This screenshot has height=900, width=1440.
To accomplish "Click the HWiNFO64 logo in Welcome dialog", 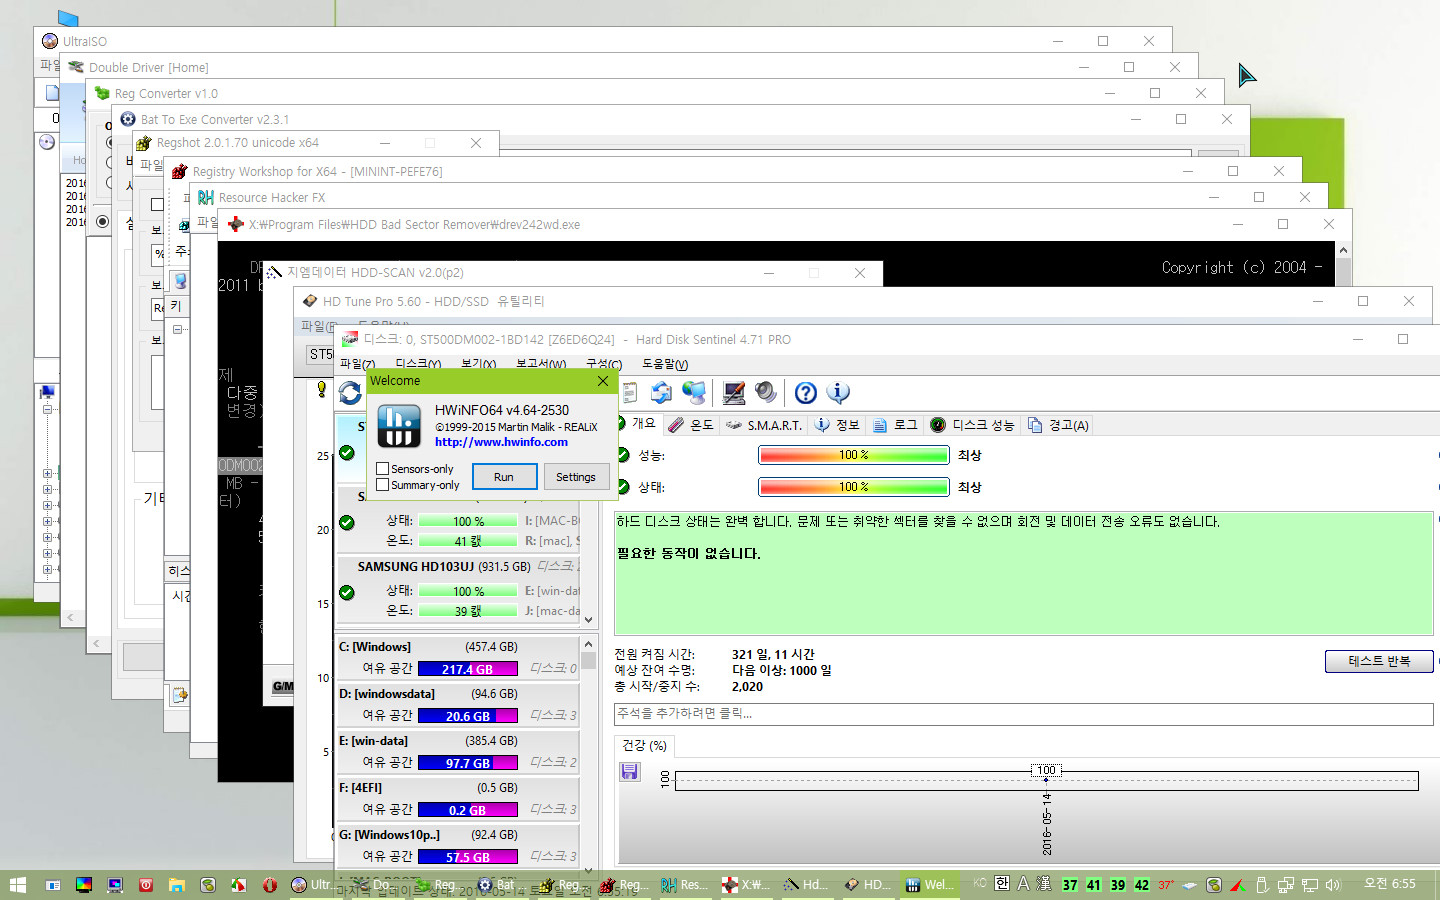I will (x=399, y=425).
